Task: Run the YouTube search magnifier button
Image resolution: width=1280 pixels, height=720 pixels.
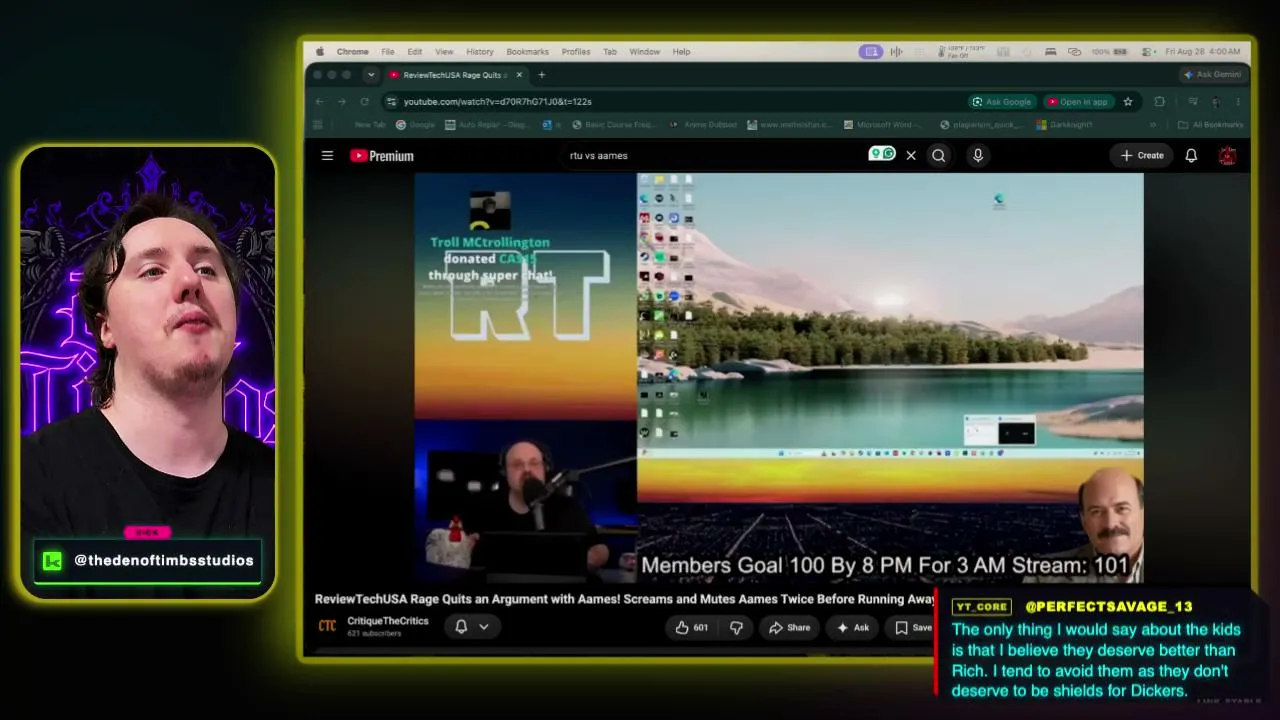Action: pyautogui.click(x=938, y=155)
